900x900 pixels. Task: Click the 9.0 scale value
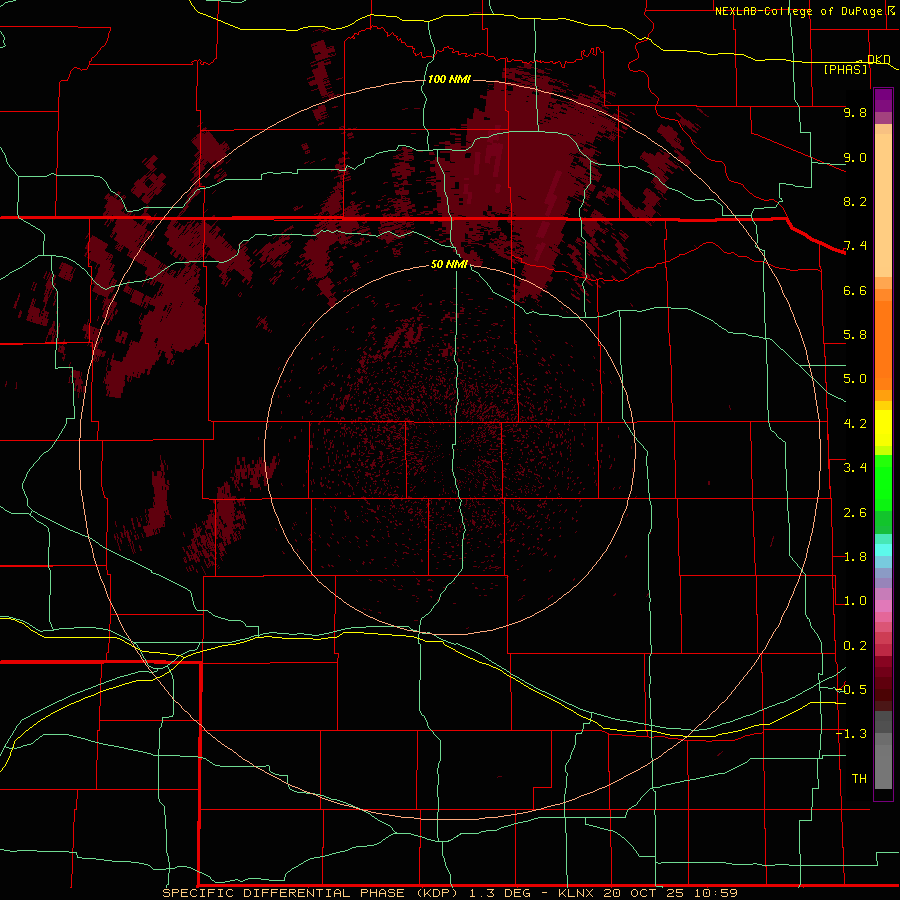coord(855,157)
